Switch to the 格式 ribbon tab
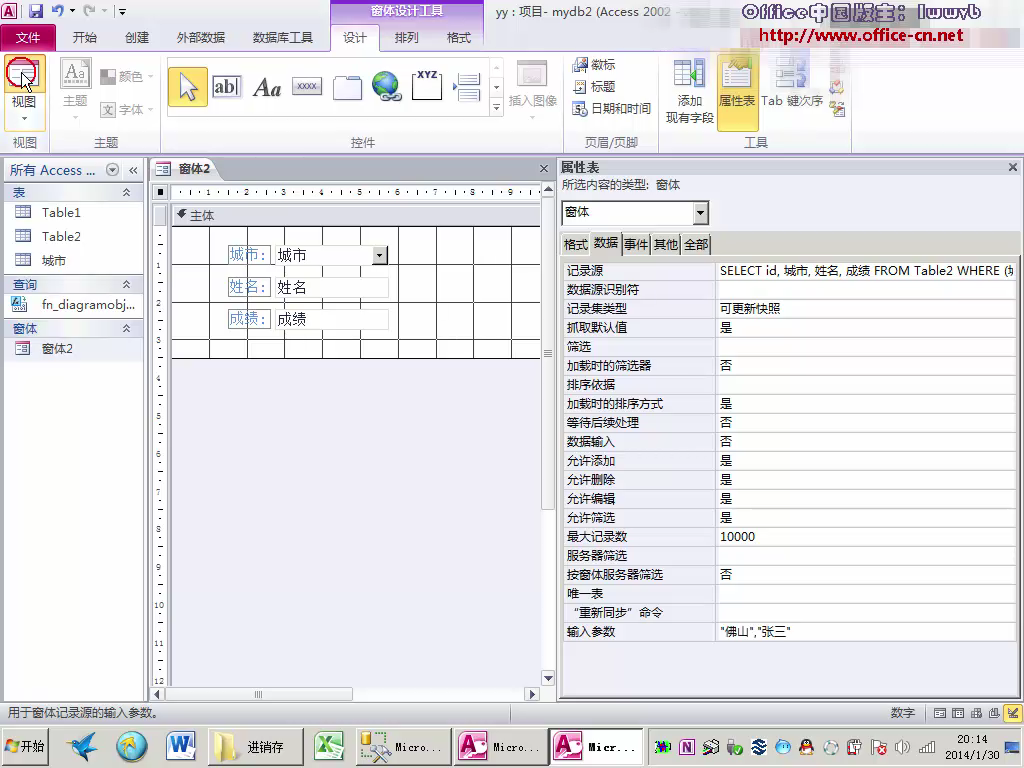The image size is (1024, 768). pyautogui.click(x=458, y=38)
